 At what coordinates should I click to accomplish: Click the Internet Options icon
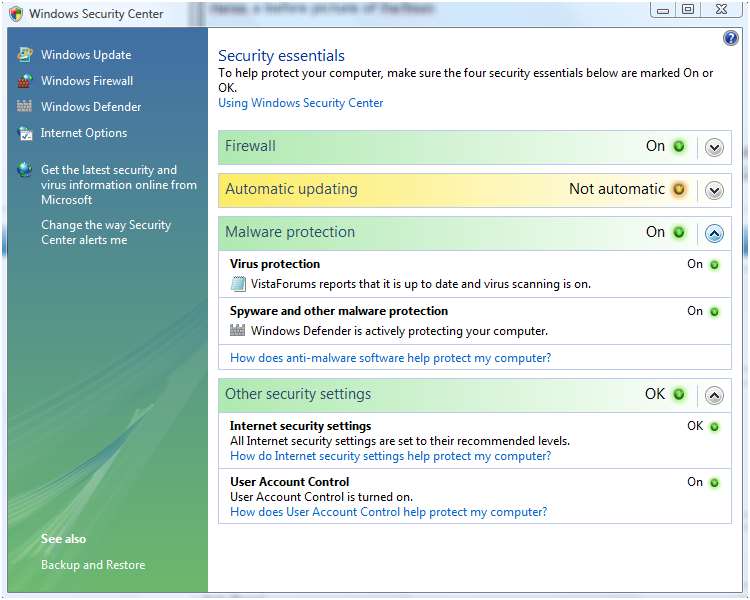coord(25,133)
